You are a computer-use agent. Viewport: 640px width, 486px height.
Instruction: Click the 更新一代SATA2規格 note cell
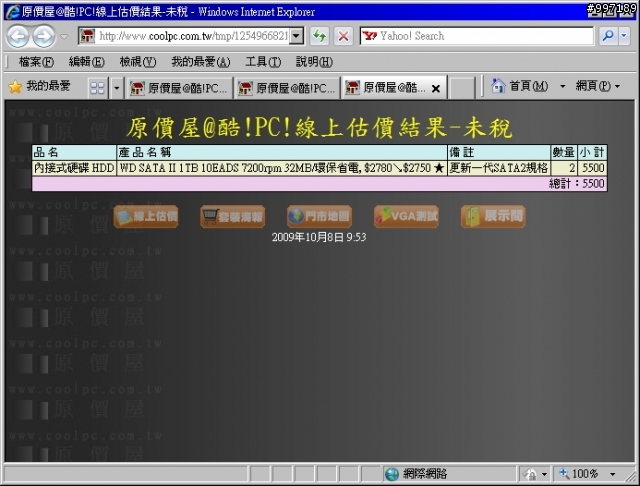tap(499, 168)
